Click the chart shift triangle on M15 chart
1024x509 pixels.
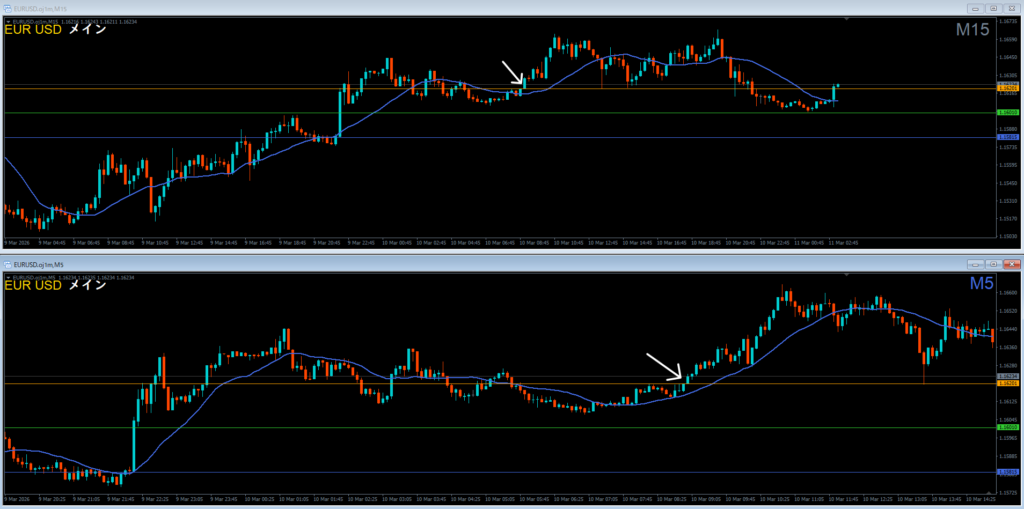tap(847, 20)
